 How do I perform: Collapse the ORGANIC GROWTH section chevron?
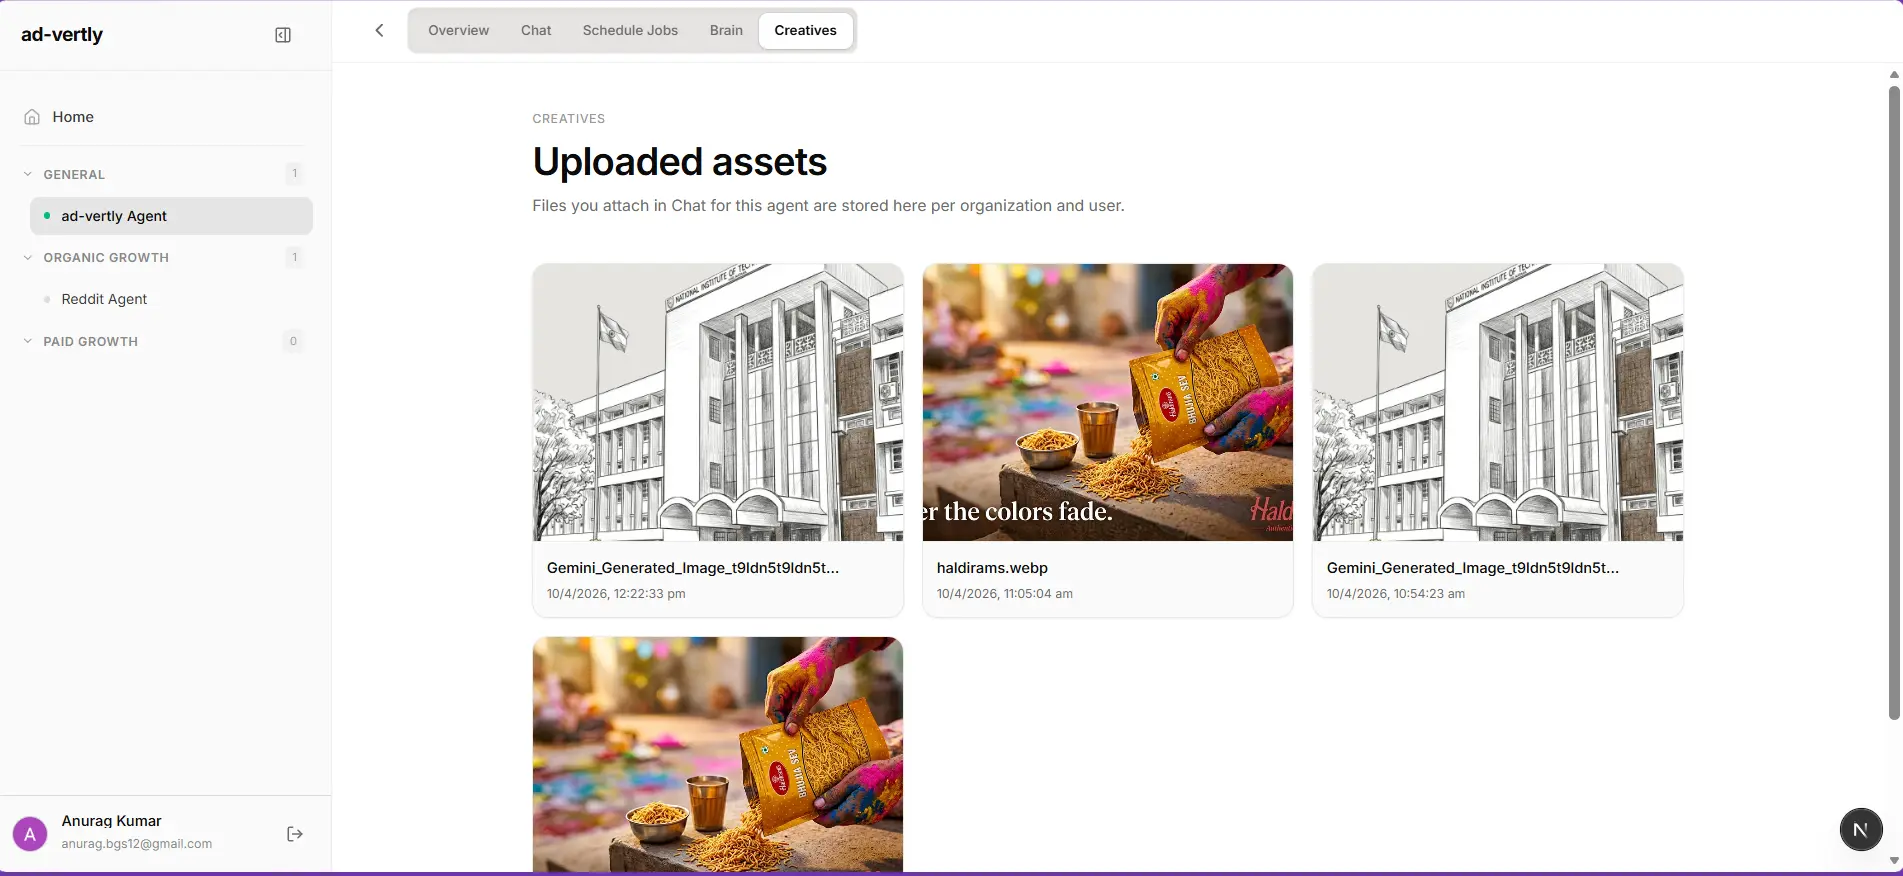pos(28,257)
